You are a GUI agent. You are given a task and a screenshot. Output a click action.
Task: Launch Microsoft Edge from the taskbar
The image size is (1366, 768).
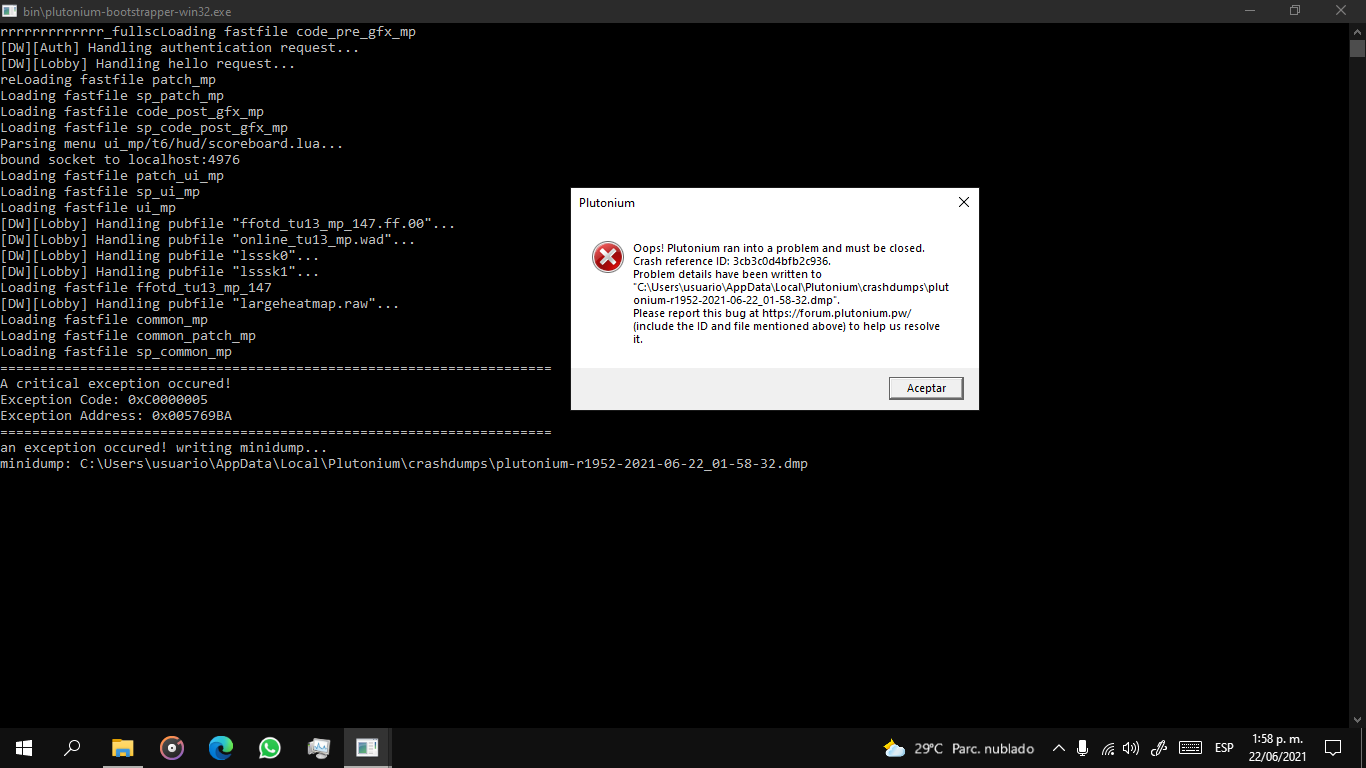point(220,748)
